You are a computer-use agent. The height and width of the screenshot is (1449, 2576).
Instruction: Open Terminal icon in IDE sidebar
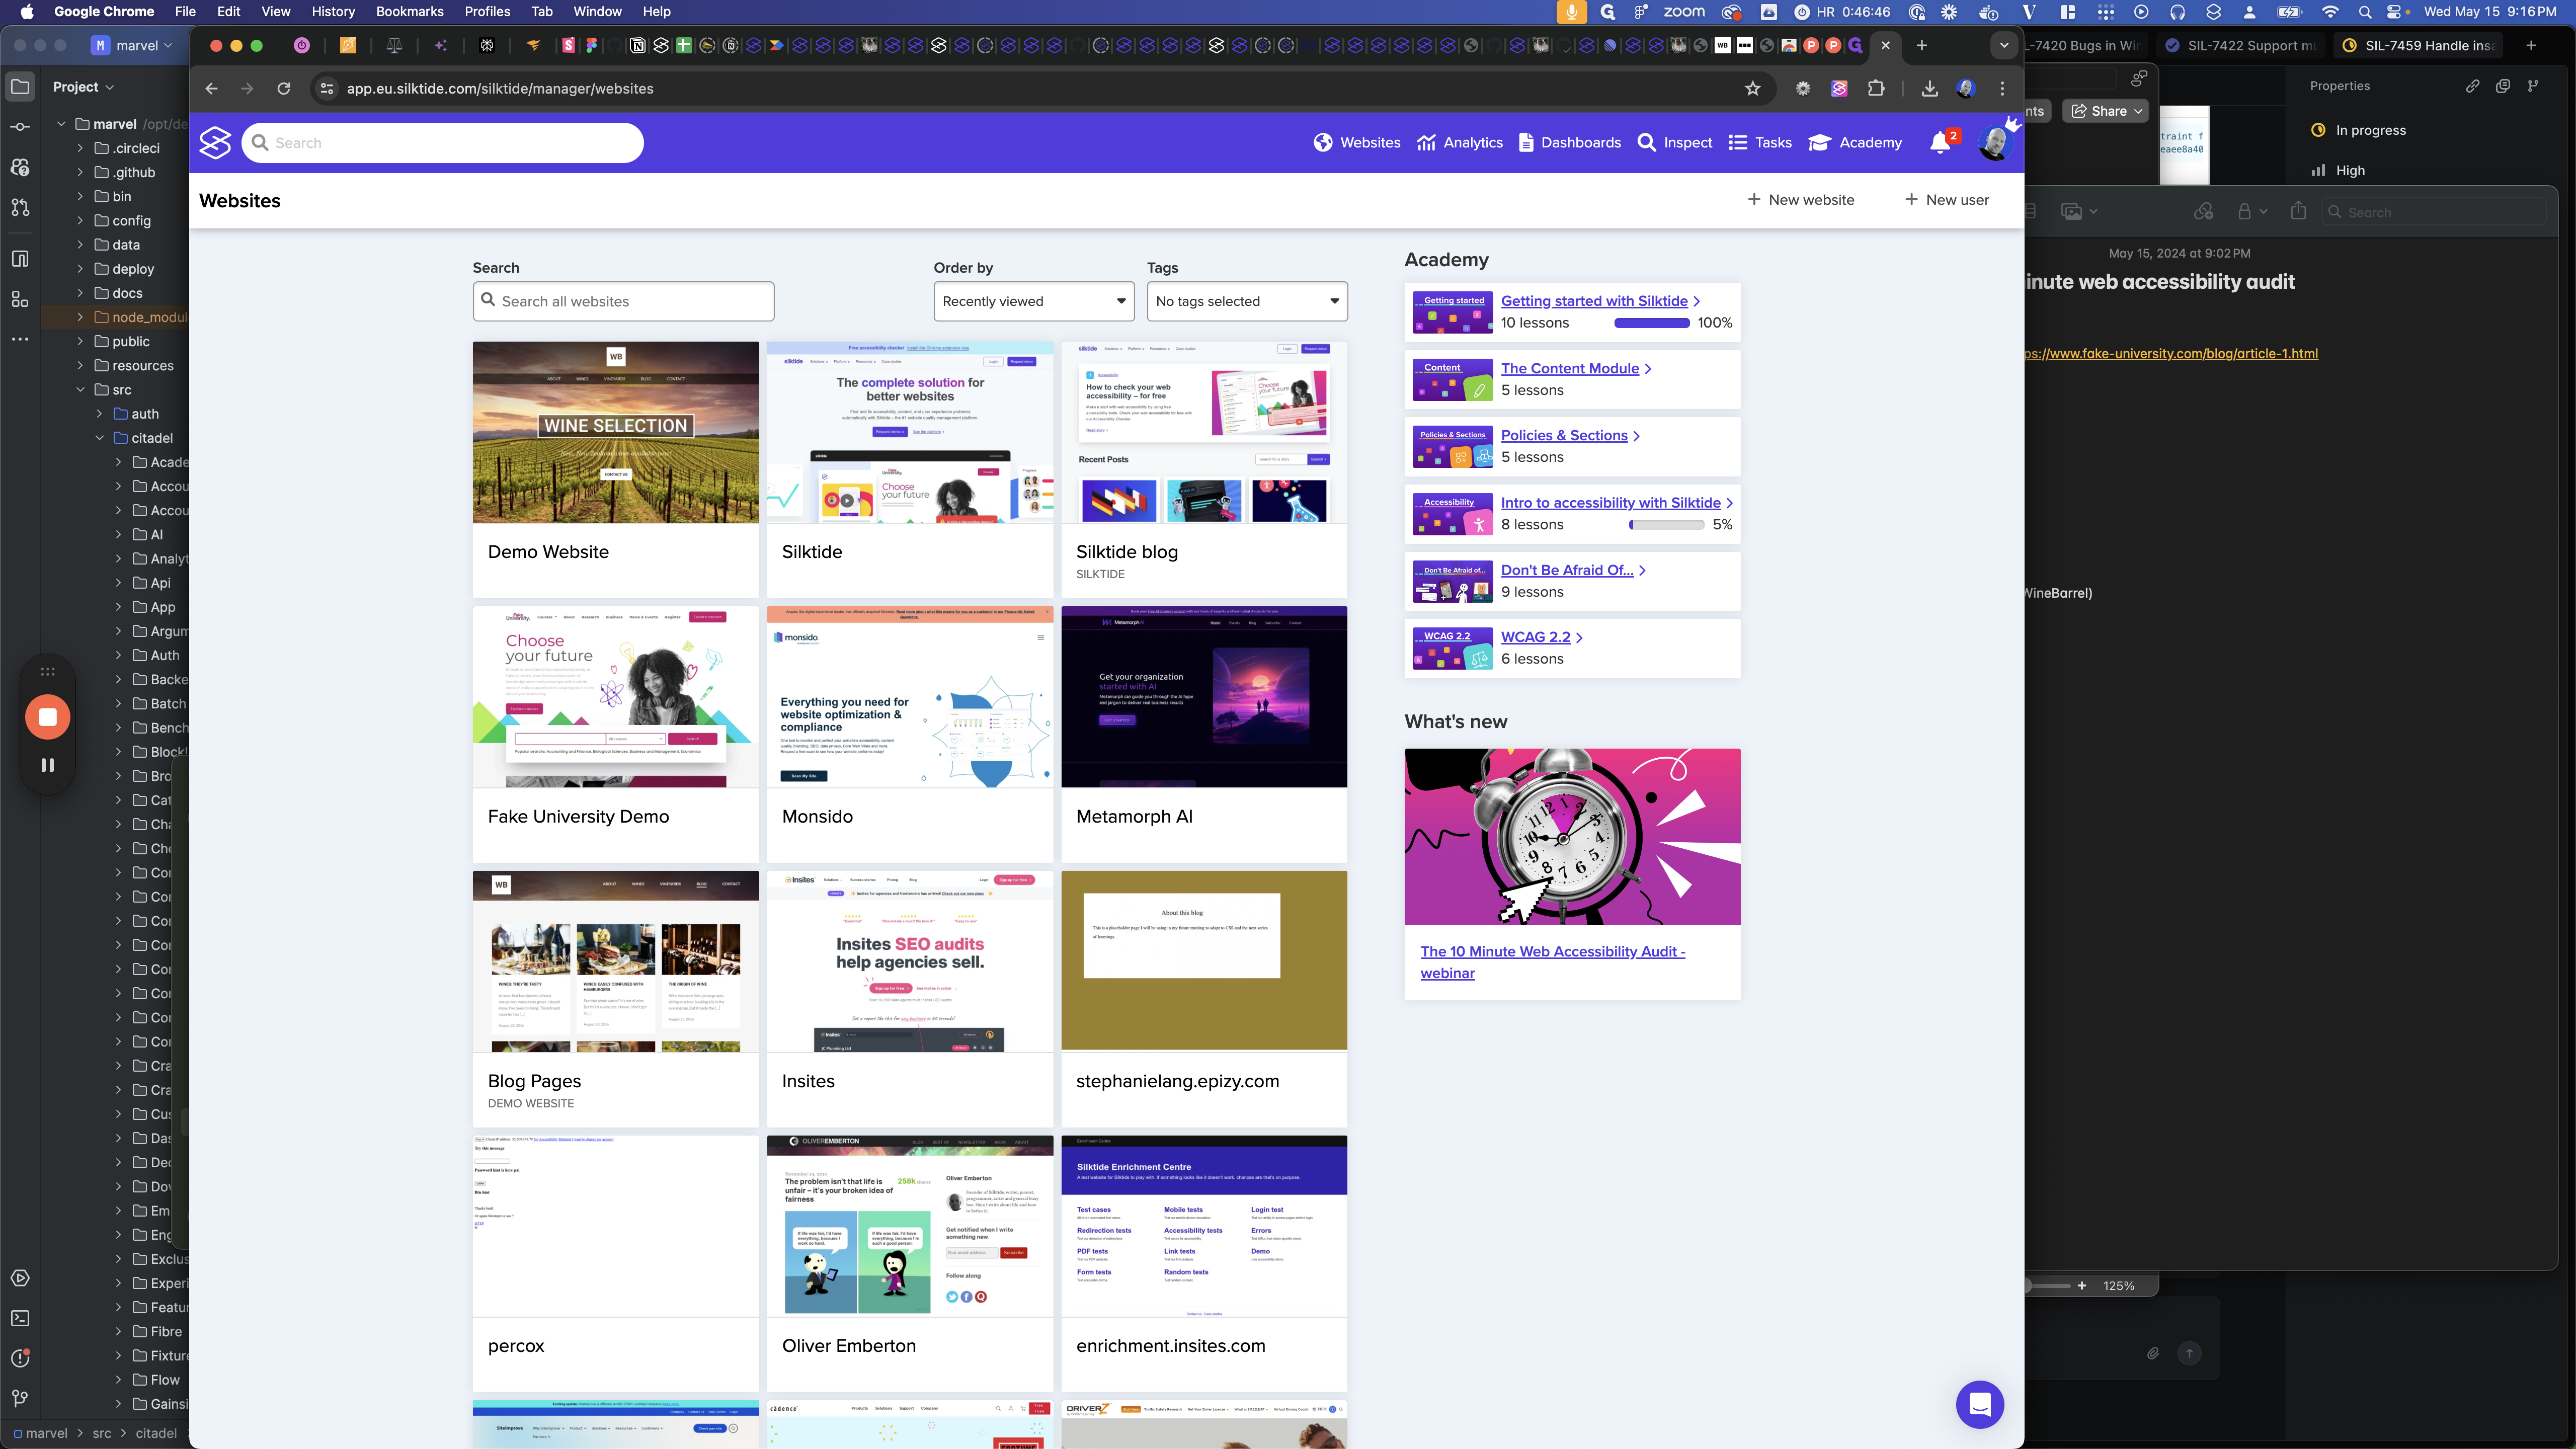point(20,1318)
